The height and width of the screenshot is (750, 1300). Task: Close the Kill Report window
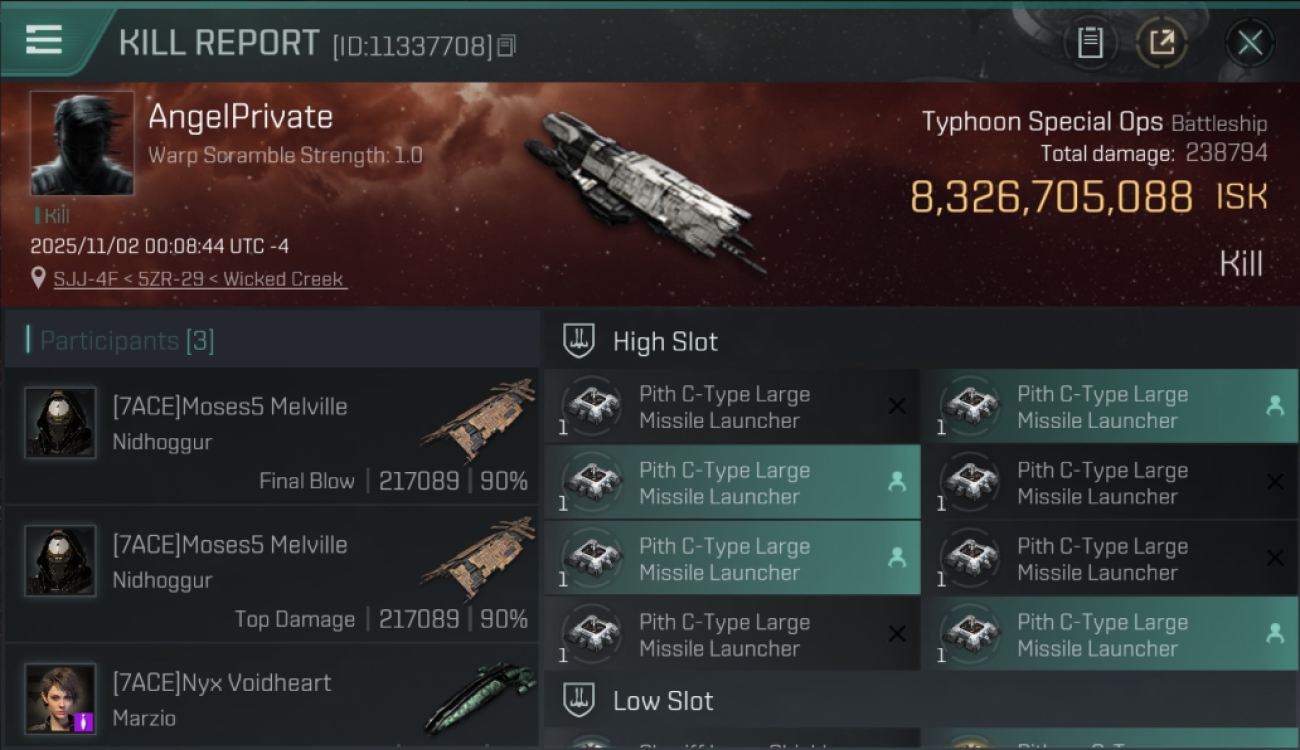pos(1249,43)
